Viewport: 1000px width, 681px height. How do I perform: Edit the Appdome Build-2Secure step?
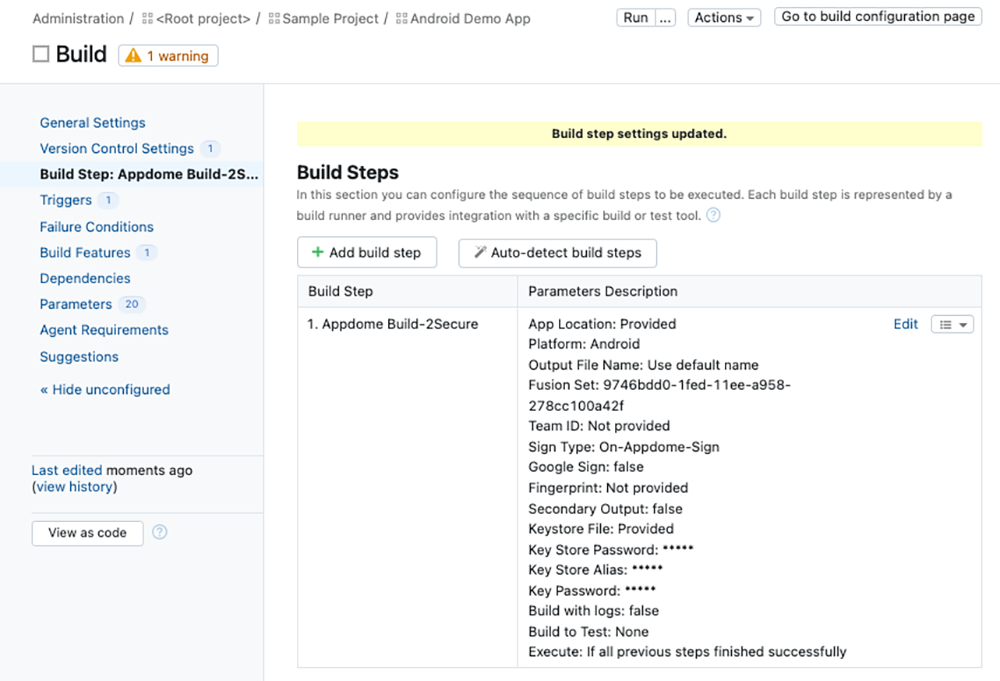point(905,324)
